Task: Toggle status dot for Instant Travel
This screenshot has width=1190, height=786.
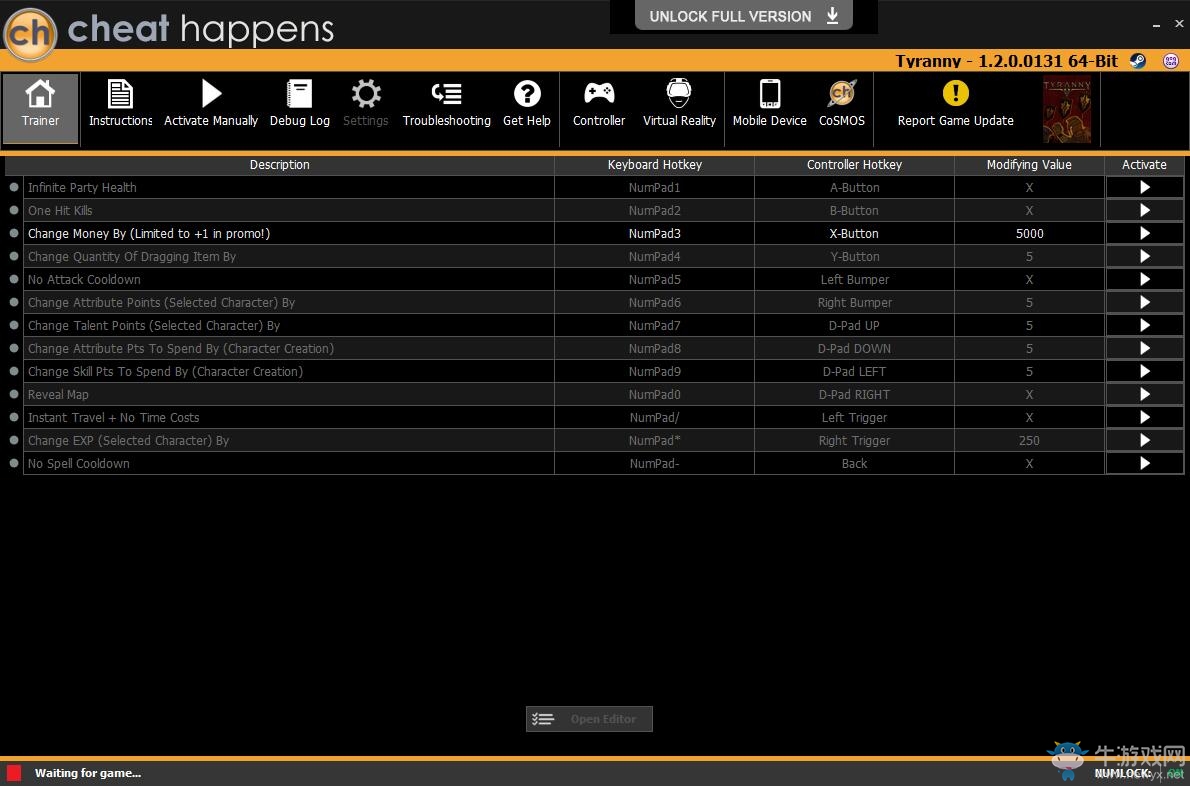Action: click(x=14, y=417)
